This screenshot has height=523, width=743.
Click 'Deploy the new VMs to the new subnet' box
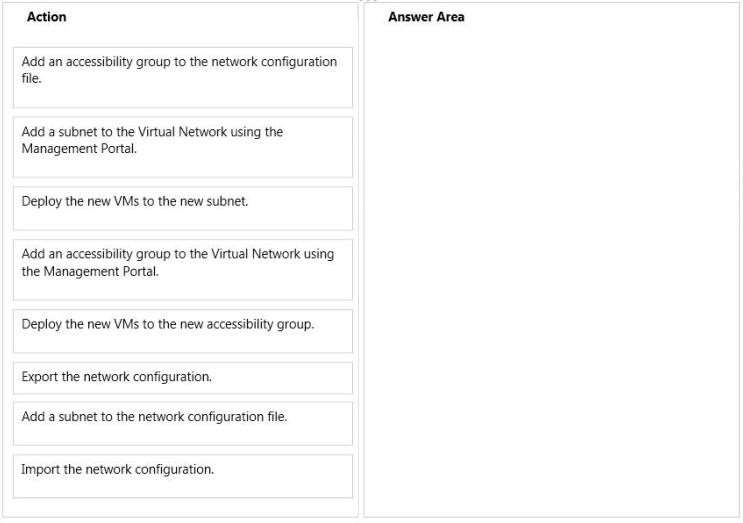coord(183,208)
